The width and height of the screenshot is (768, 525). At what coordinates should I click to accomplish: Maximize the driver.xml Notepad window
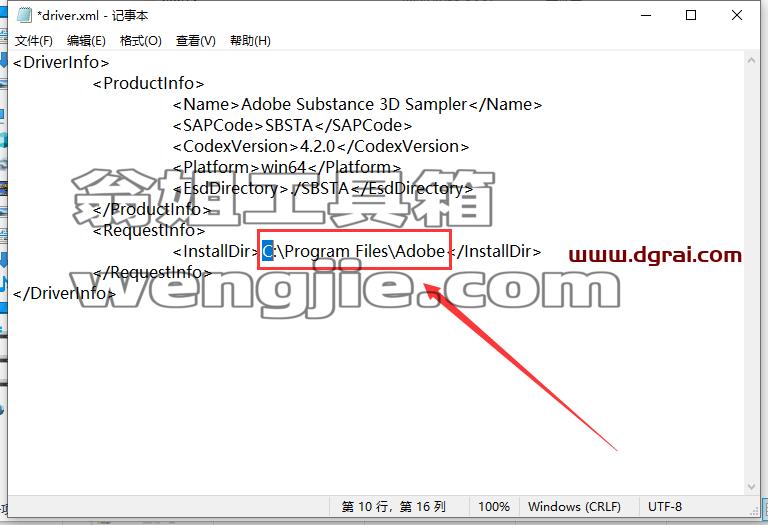tap(691, 15)
